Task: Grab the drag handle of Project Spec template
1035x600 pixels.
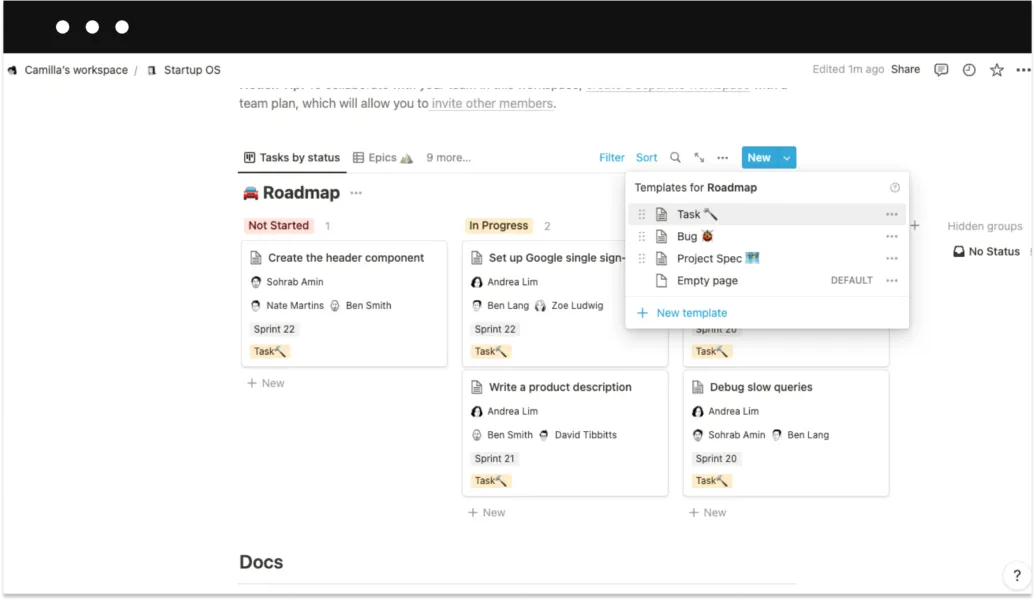Action: pos(642,259)
